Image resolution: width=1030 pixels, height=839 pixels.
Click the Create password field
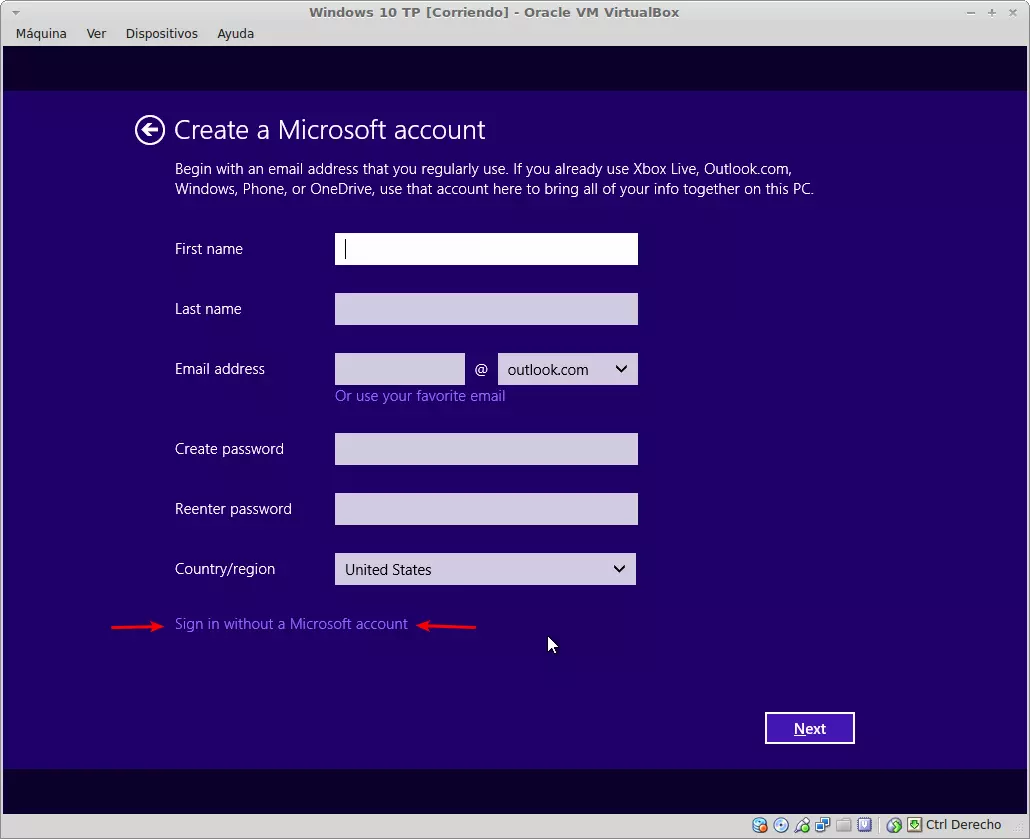pos(486,449)
